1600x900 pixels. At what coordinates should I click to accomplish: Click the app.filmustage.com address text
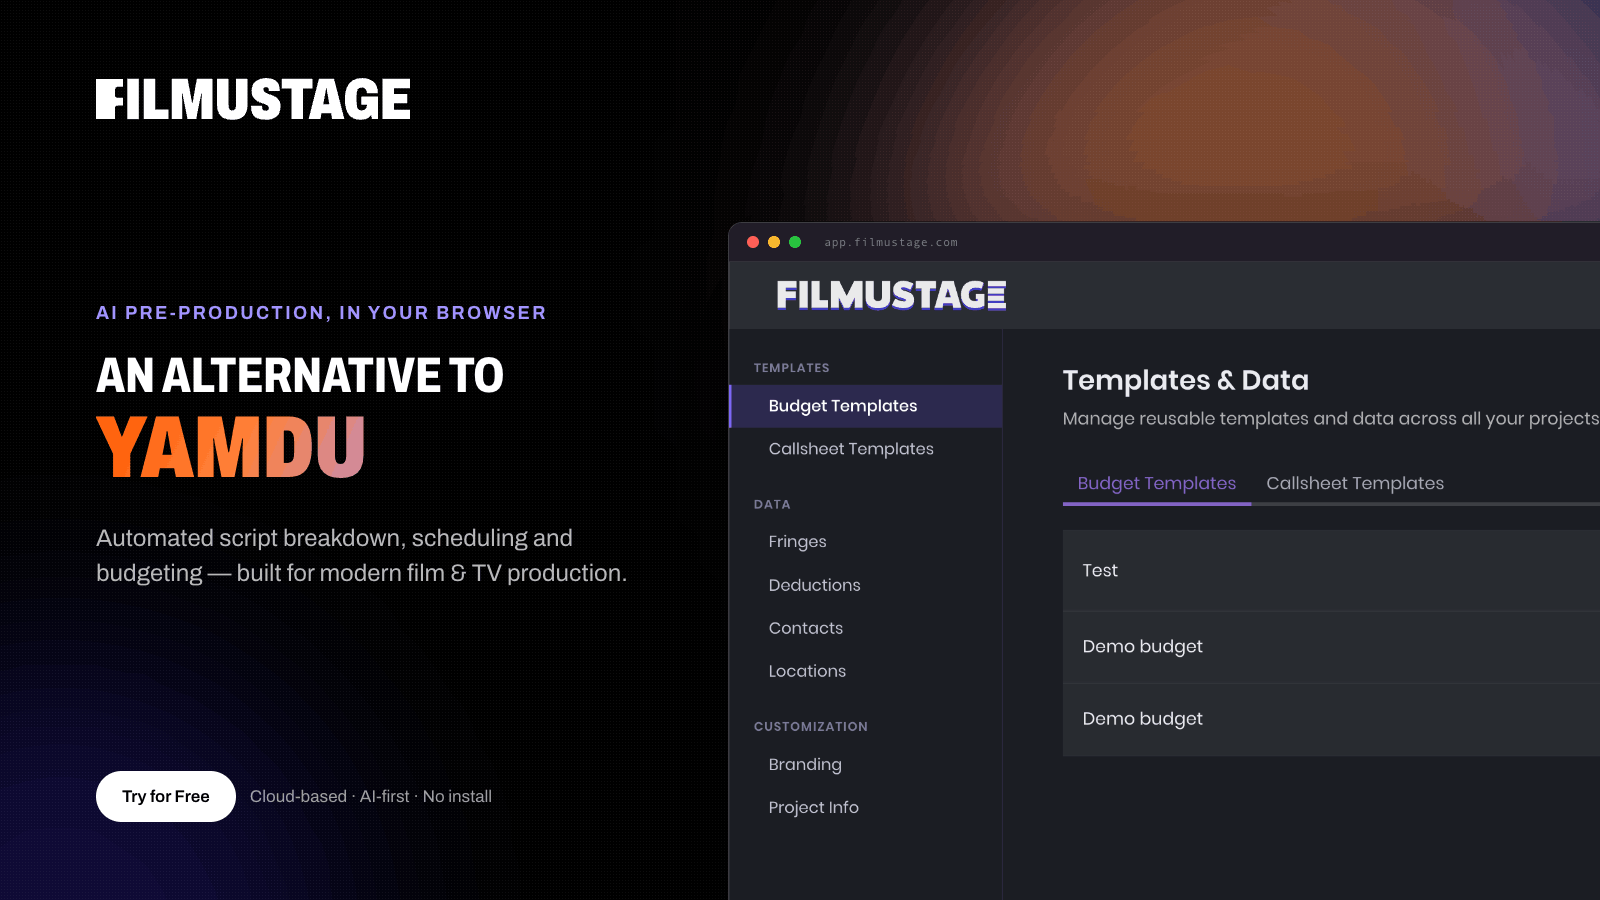pyautogui.click(x=891, y=242)
